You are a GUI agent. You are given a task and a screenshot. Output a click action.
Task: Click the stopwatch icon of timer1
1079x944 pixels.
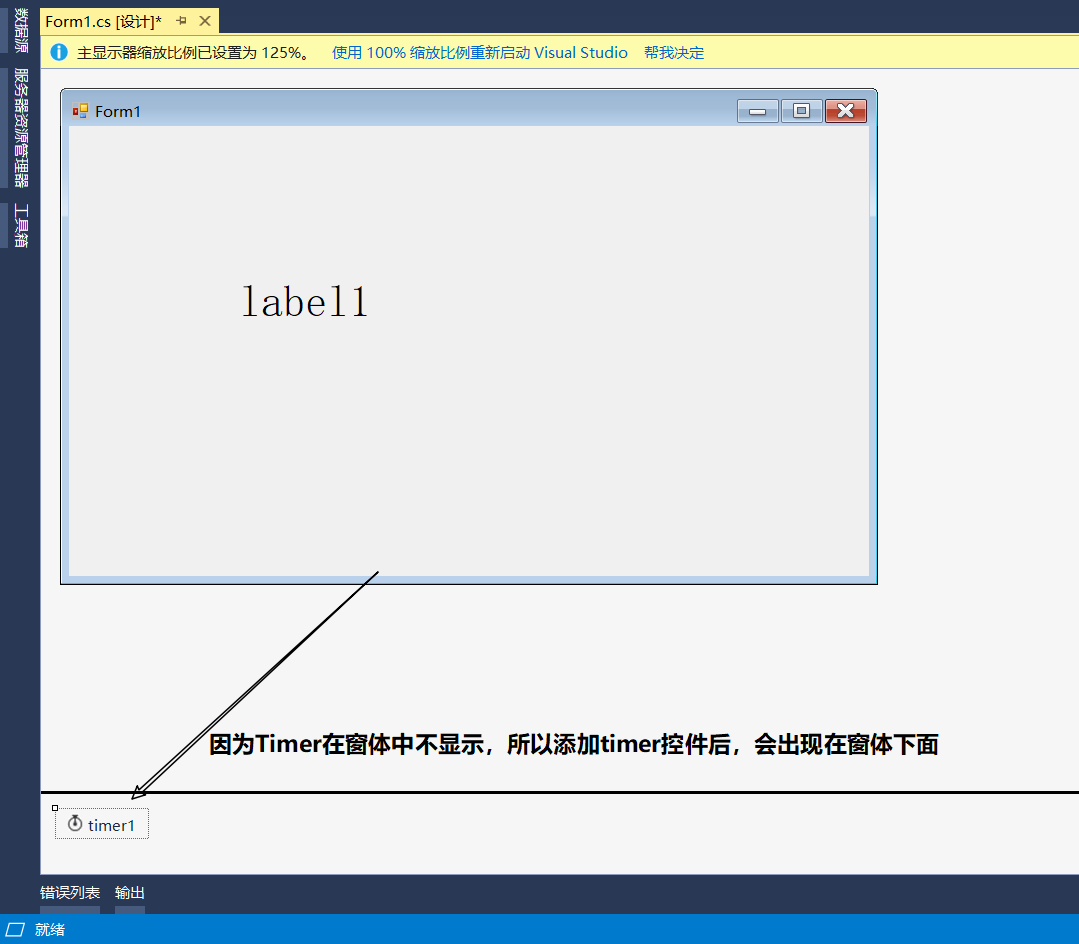pyautogui.click(x=75, y=824)
